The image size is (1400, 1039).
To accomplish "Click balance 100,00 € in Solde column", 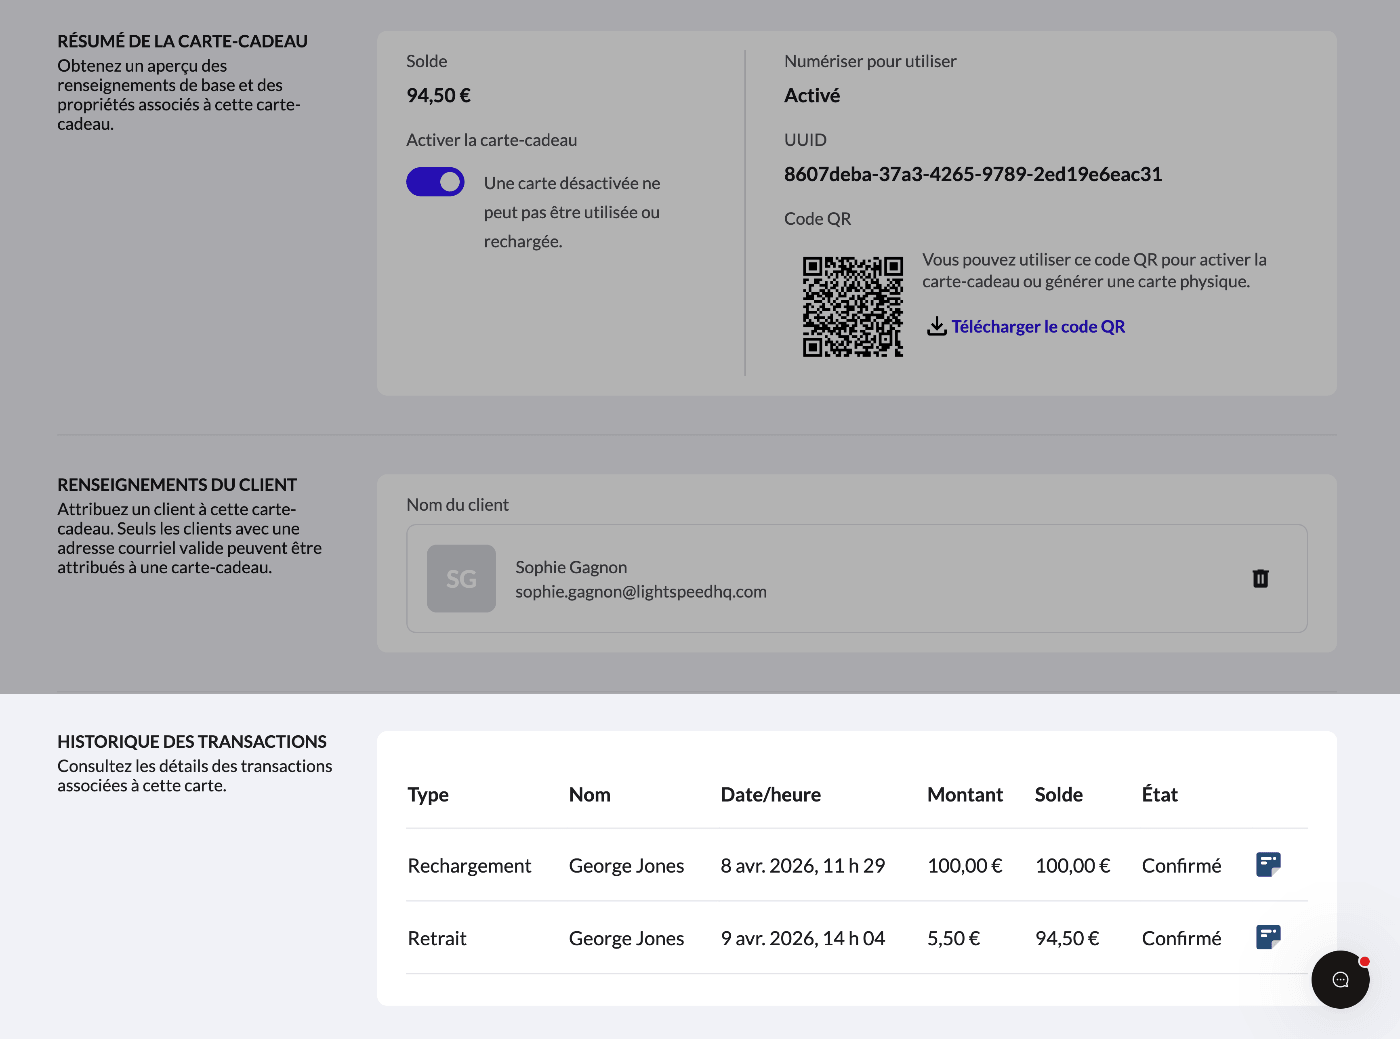I will [1073, 865].
